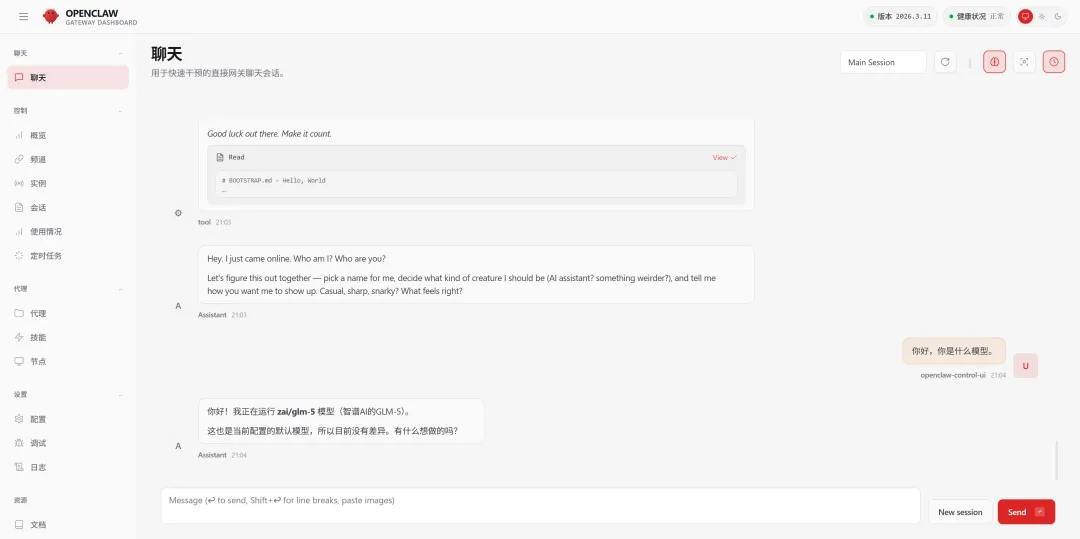Focus the Message input field
1080x539 pixels.
coord(540,505)
